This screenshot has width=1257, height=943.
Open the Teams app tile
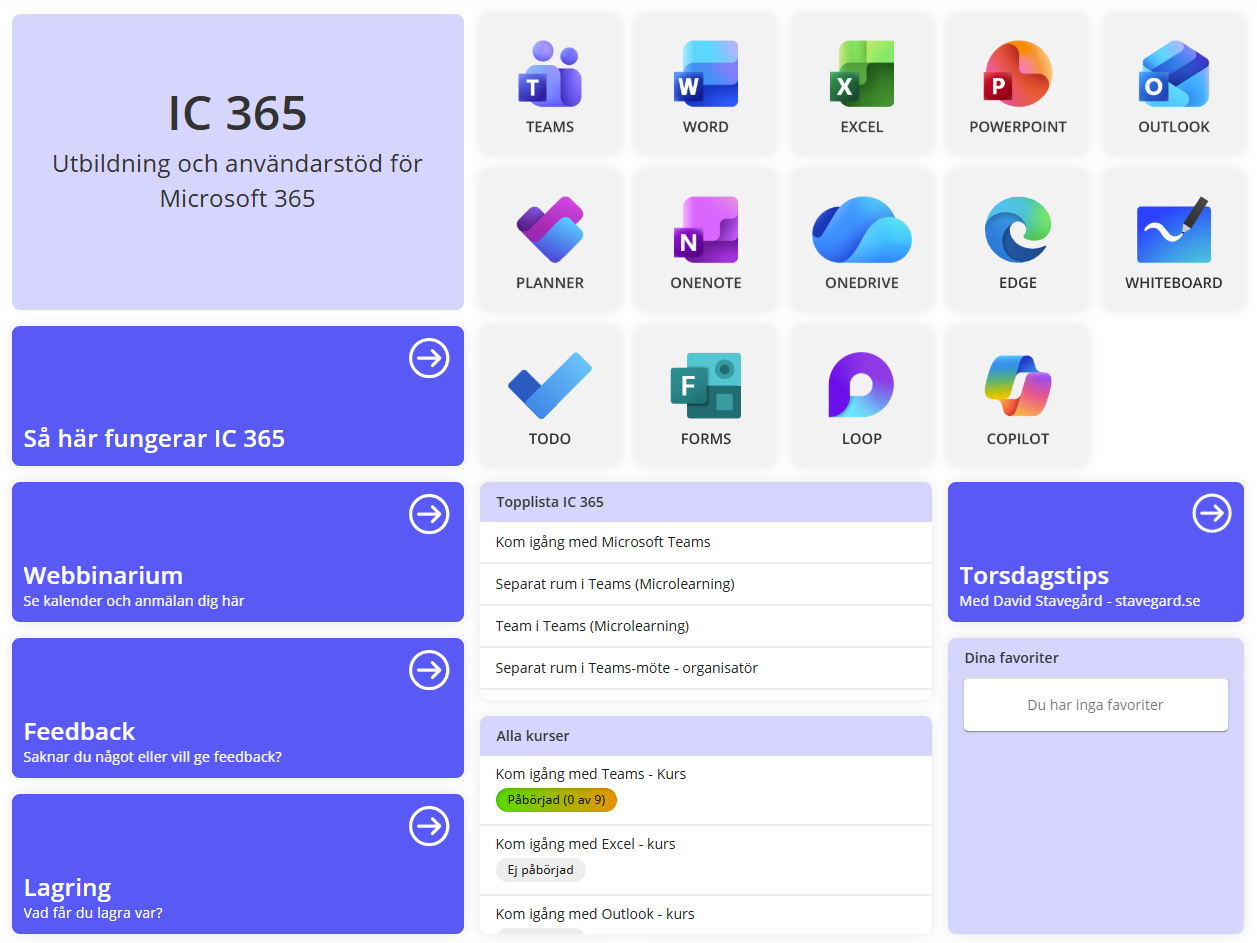coord(550,84)
